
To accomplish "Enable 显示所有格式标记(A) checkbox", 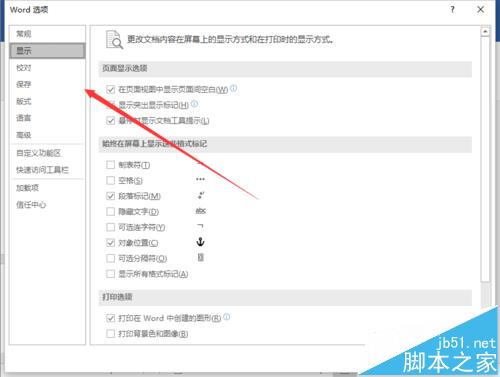I will click(110, 274).
